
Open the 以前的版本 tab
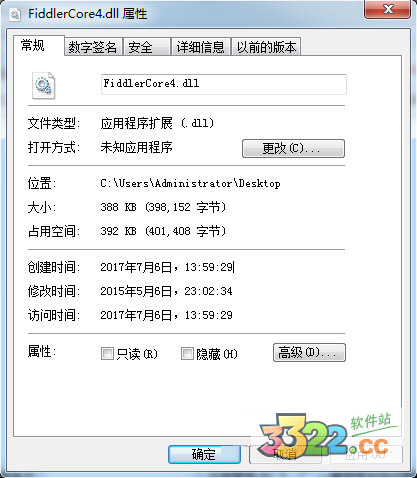[x=266, y=47]
